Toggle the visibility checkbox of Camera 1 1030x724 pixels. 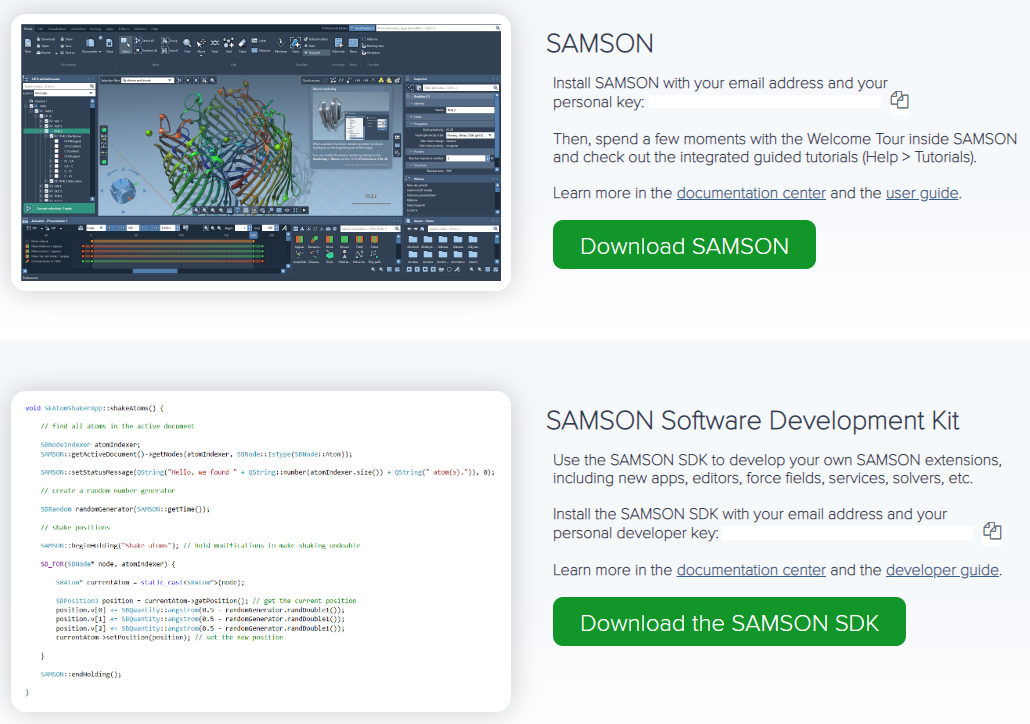coord(31,101)
